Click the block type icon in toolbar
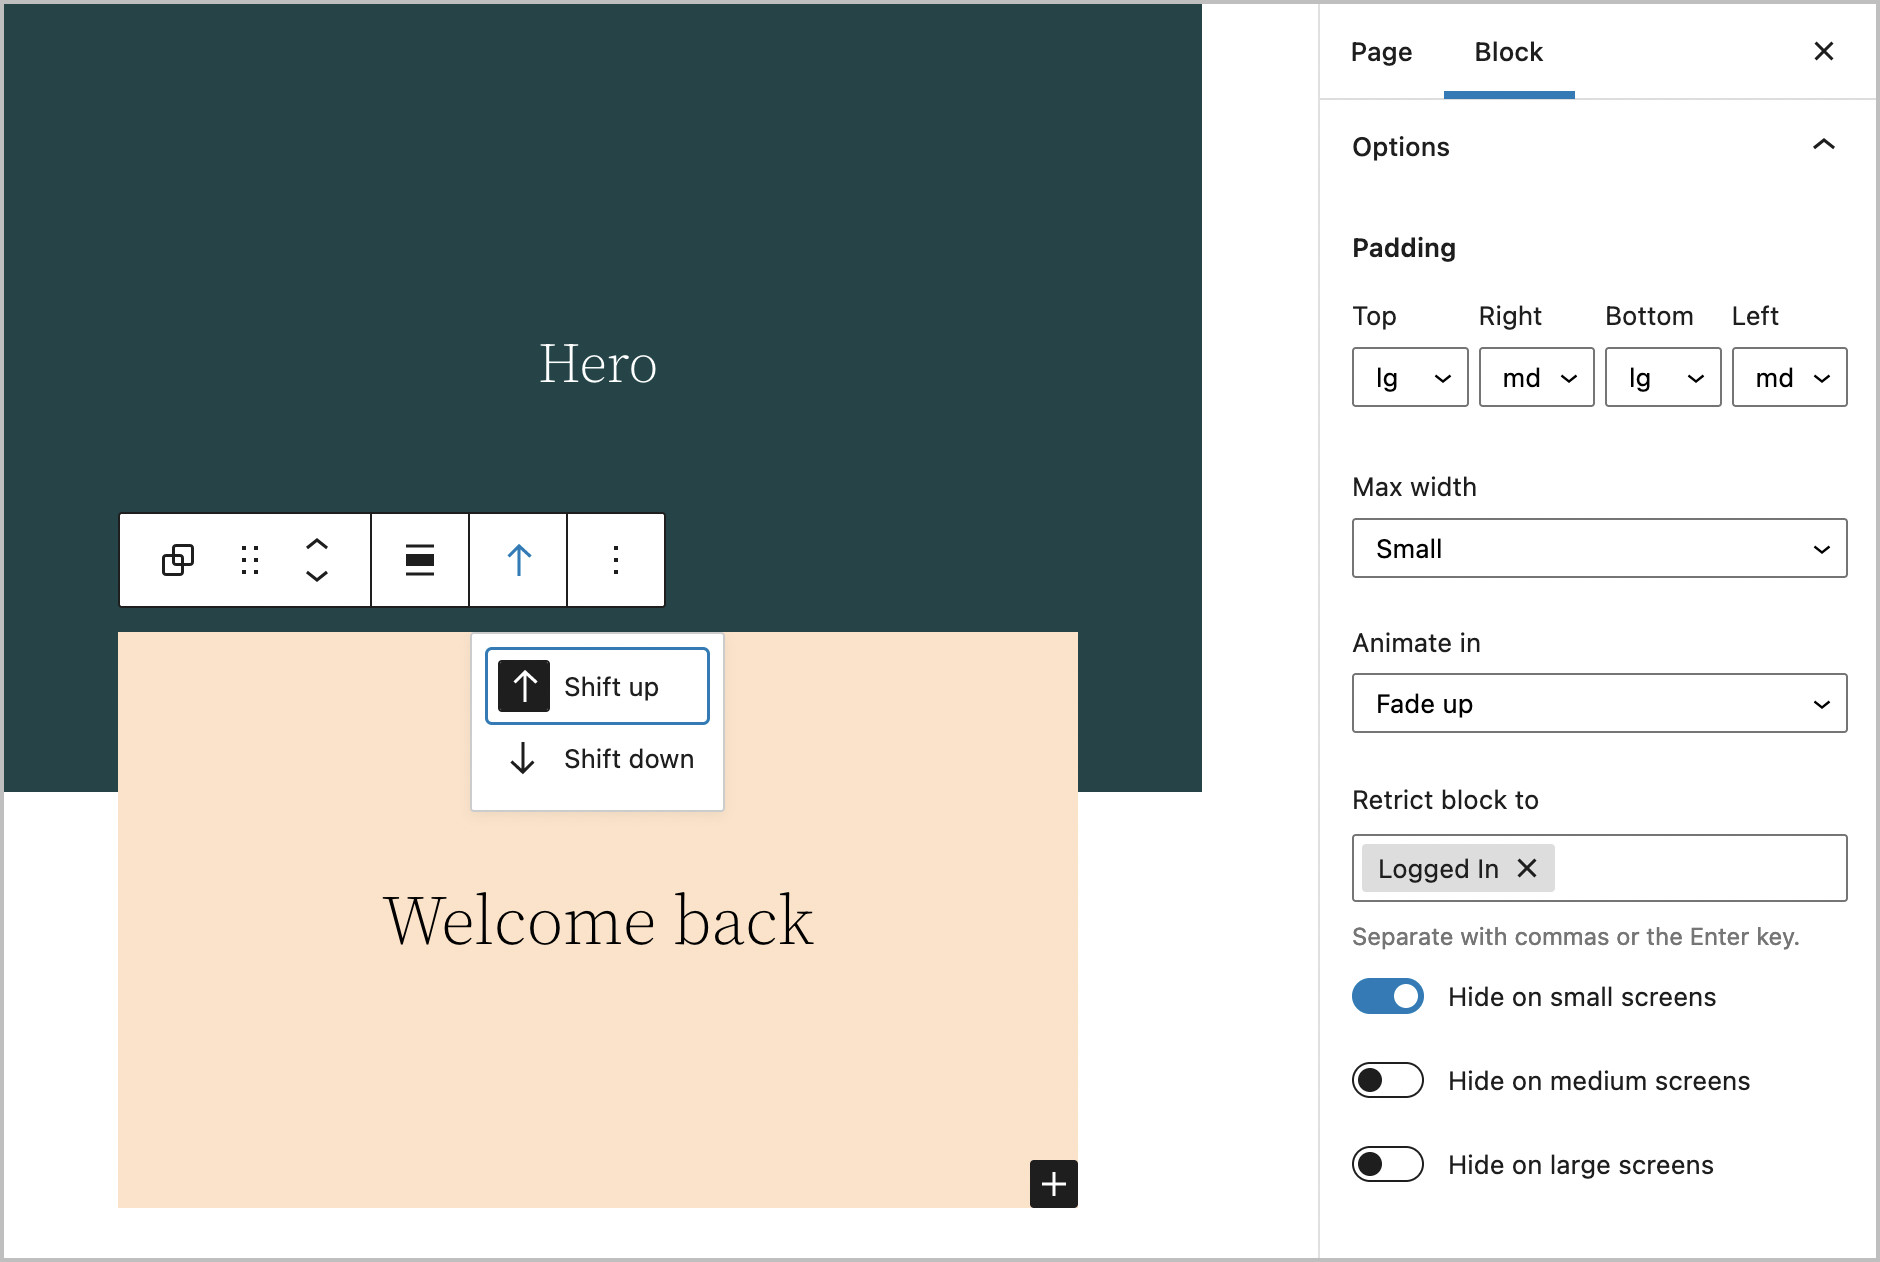 pyautogui.click(x=178, y=560)
